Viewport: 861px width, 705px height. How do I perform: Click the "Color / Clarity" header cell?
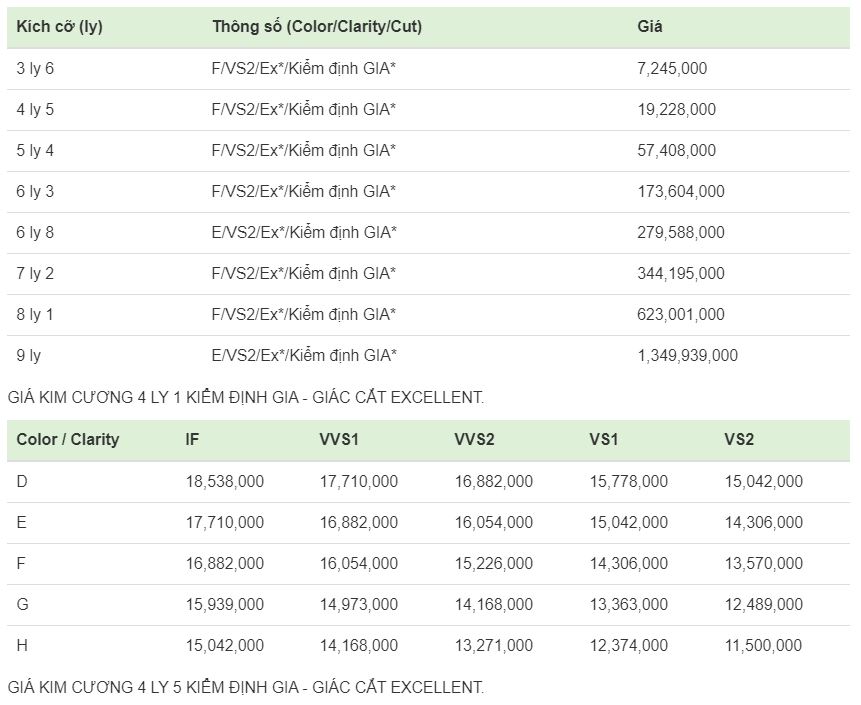click(x=68, y=439)
